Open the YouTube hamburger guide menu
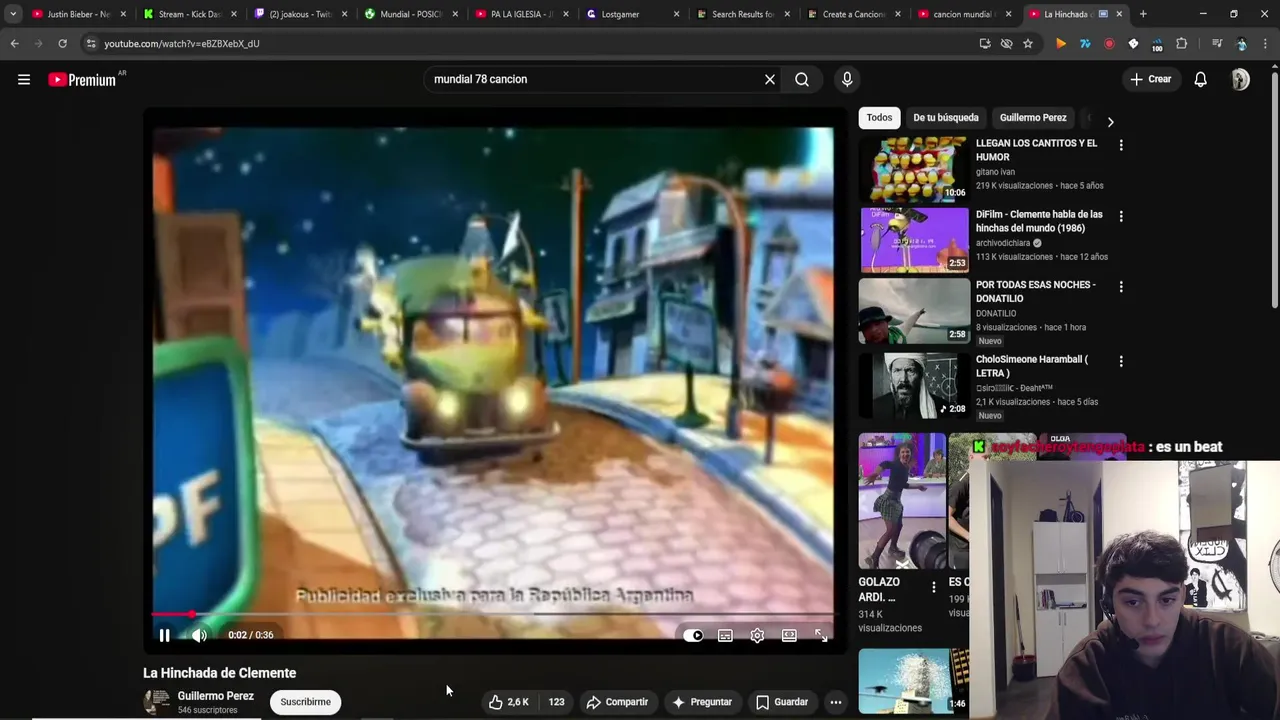 coord(24,79)
